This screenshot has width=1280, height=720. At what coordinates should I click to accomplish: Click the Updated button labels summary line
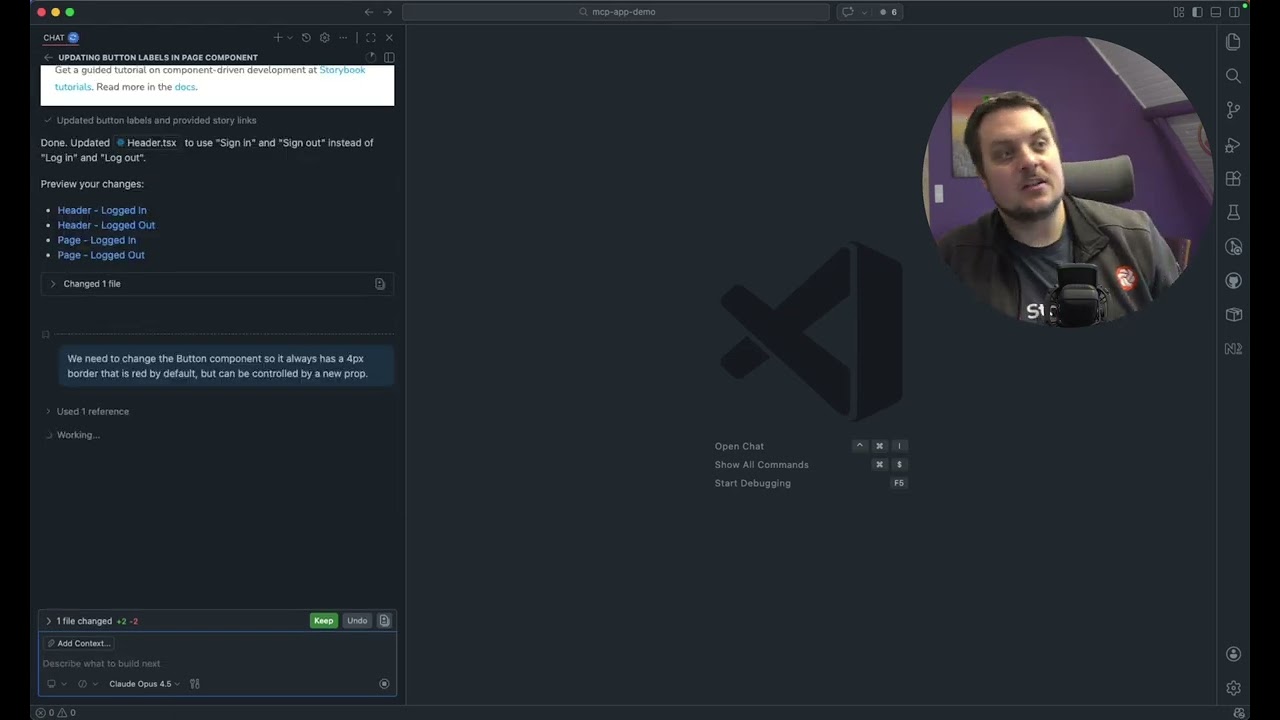150,121
